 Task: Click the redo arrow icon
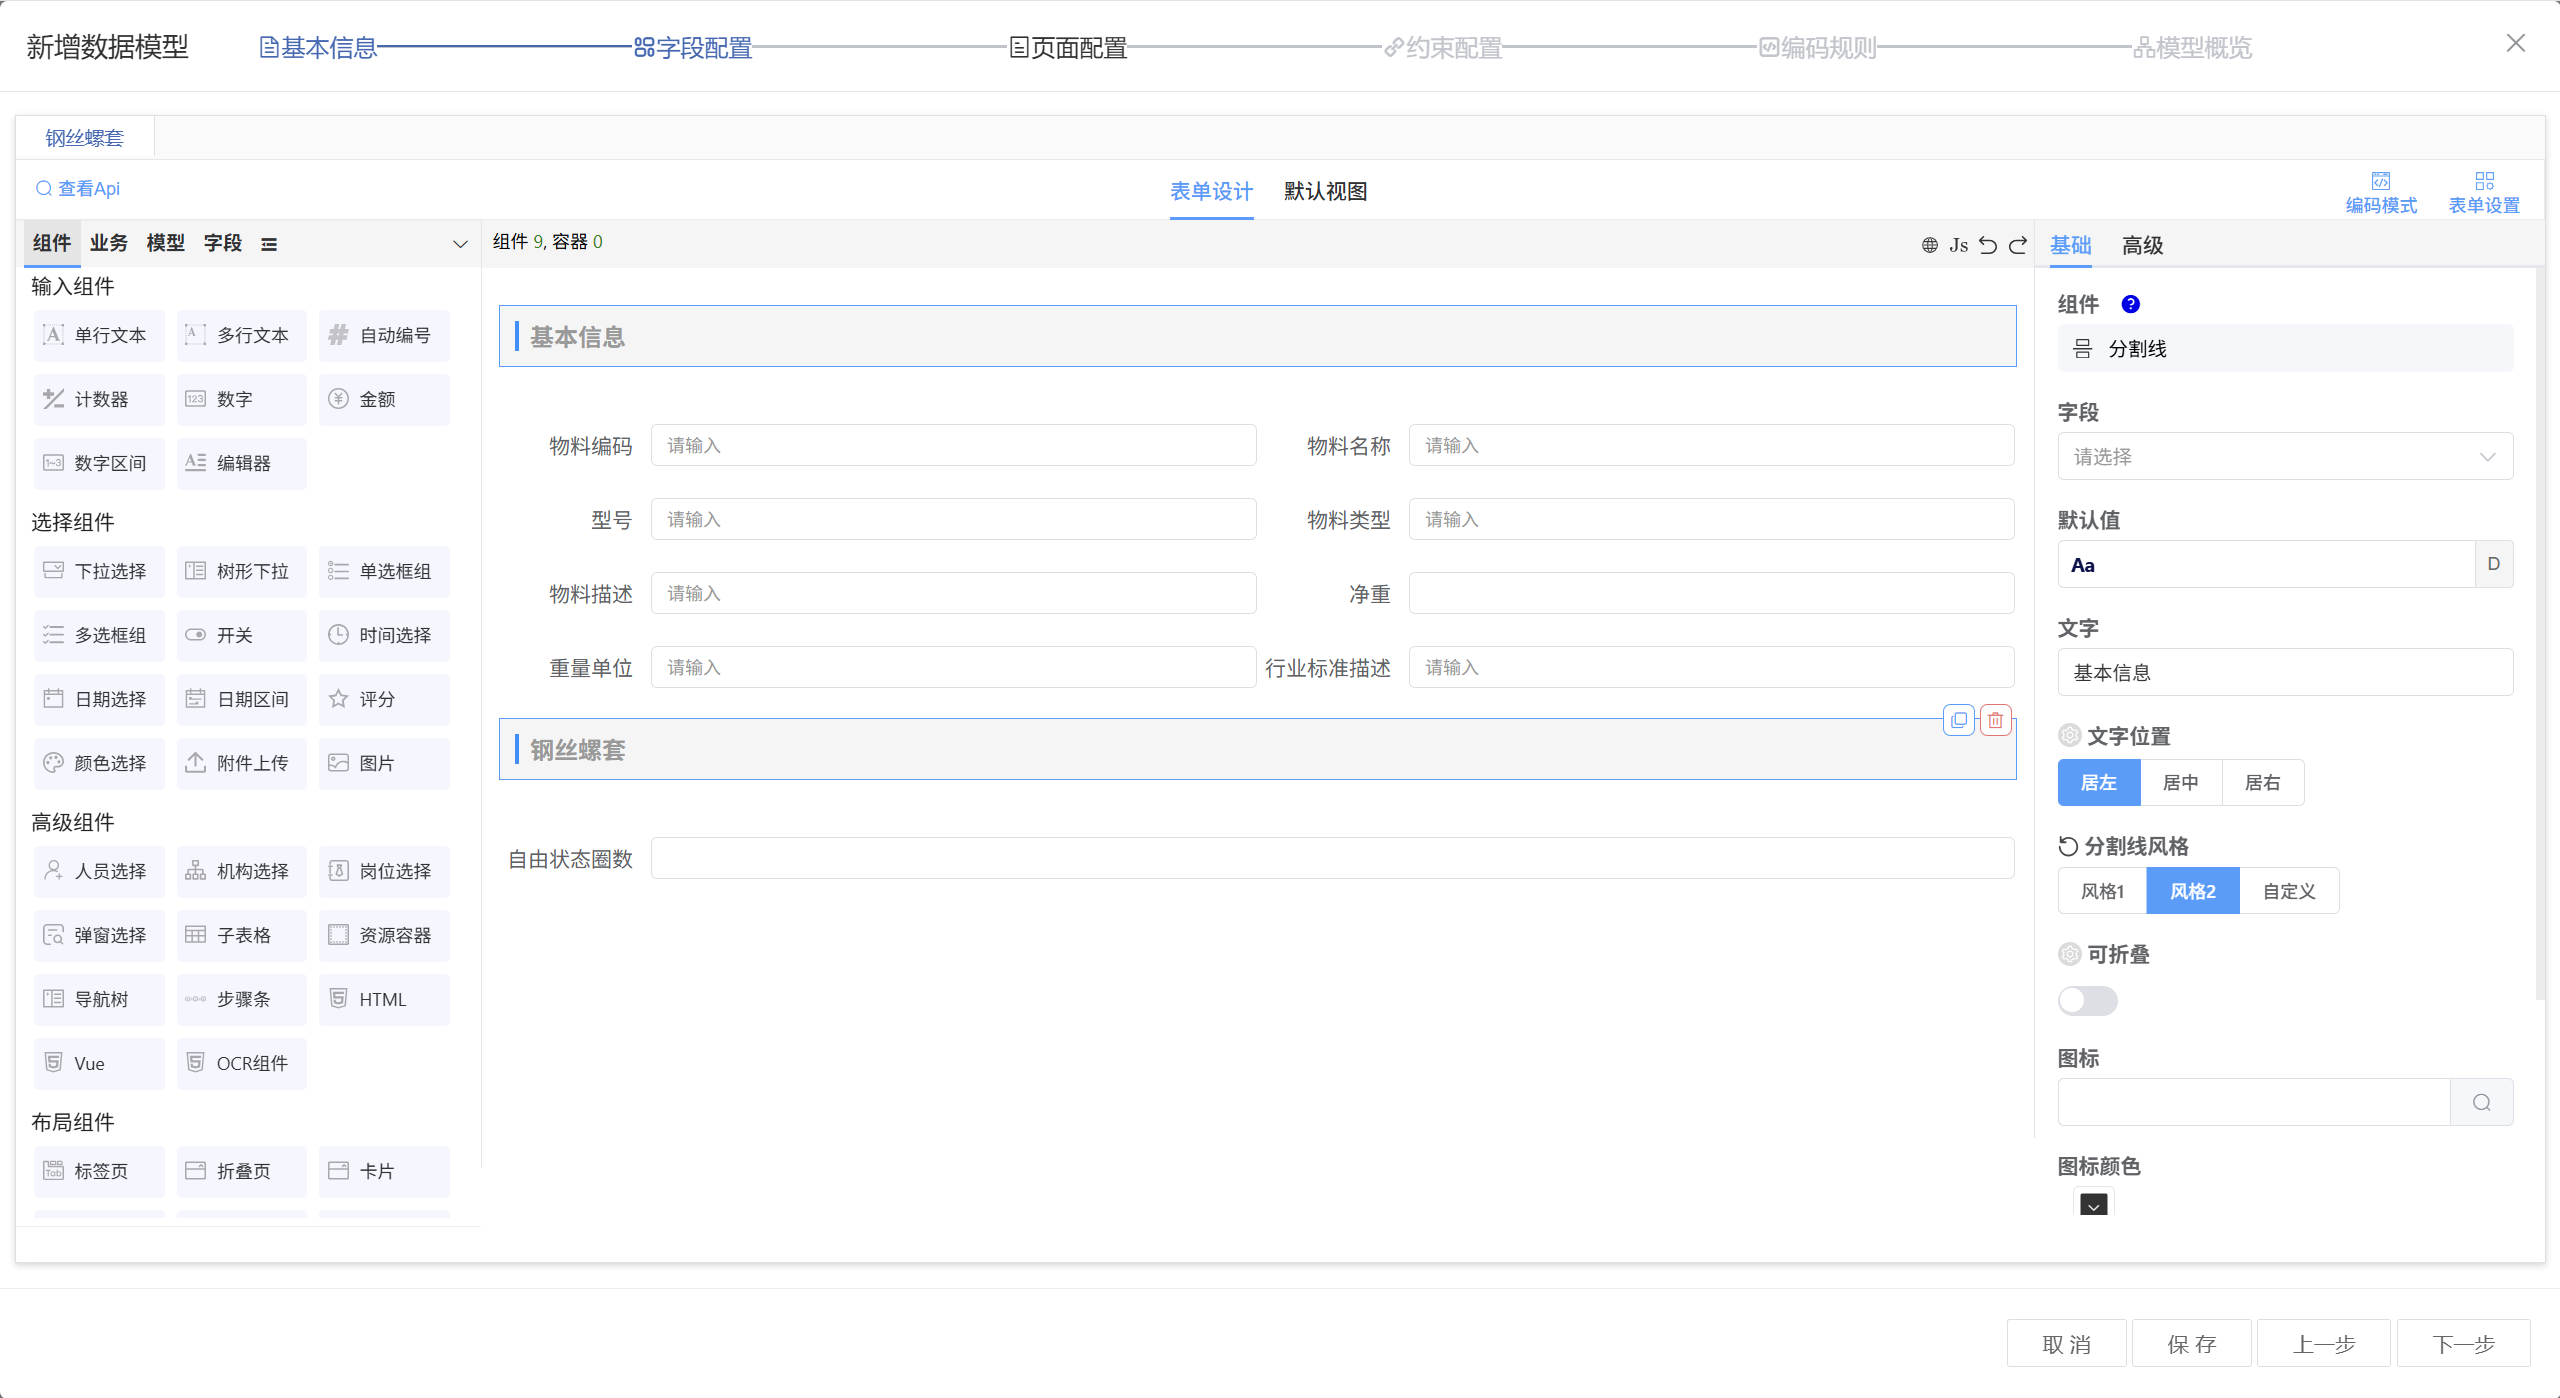point(2018,245)
